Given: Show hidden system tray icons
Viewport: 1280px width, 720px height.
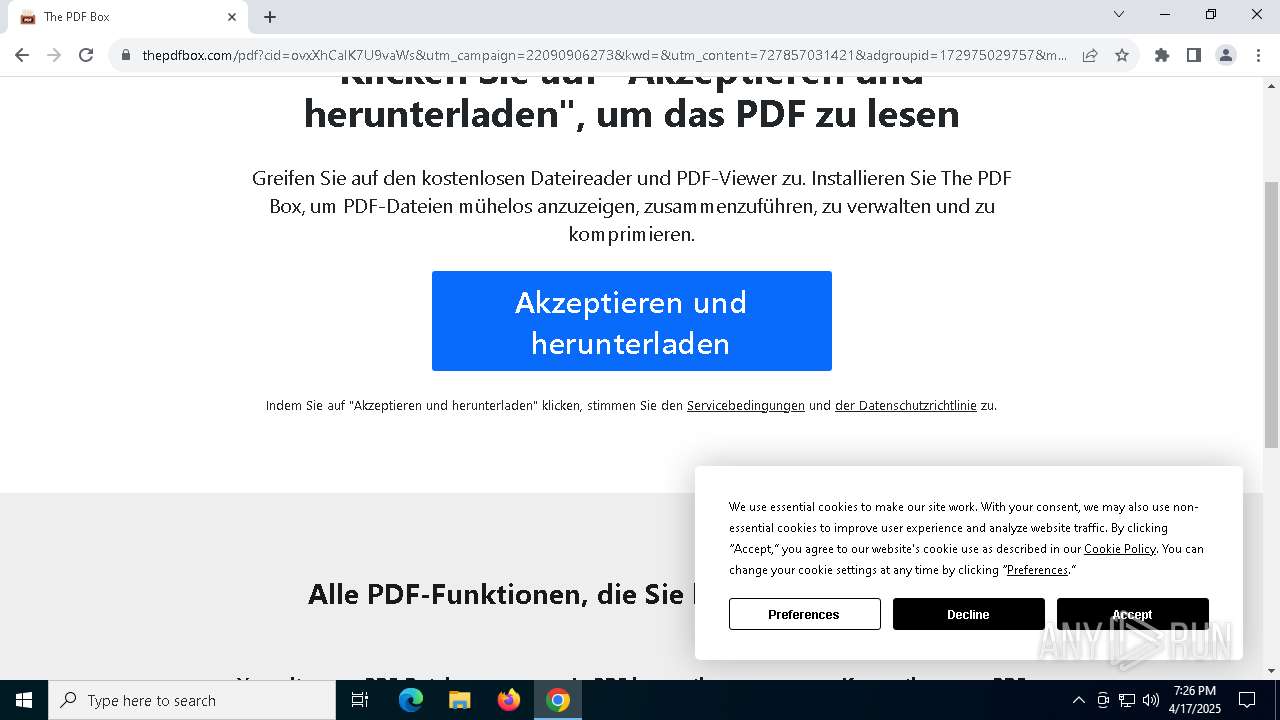Looking at the screenshot, I should click(1078, 700).
